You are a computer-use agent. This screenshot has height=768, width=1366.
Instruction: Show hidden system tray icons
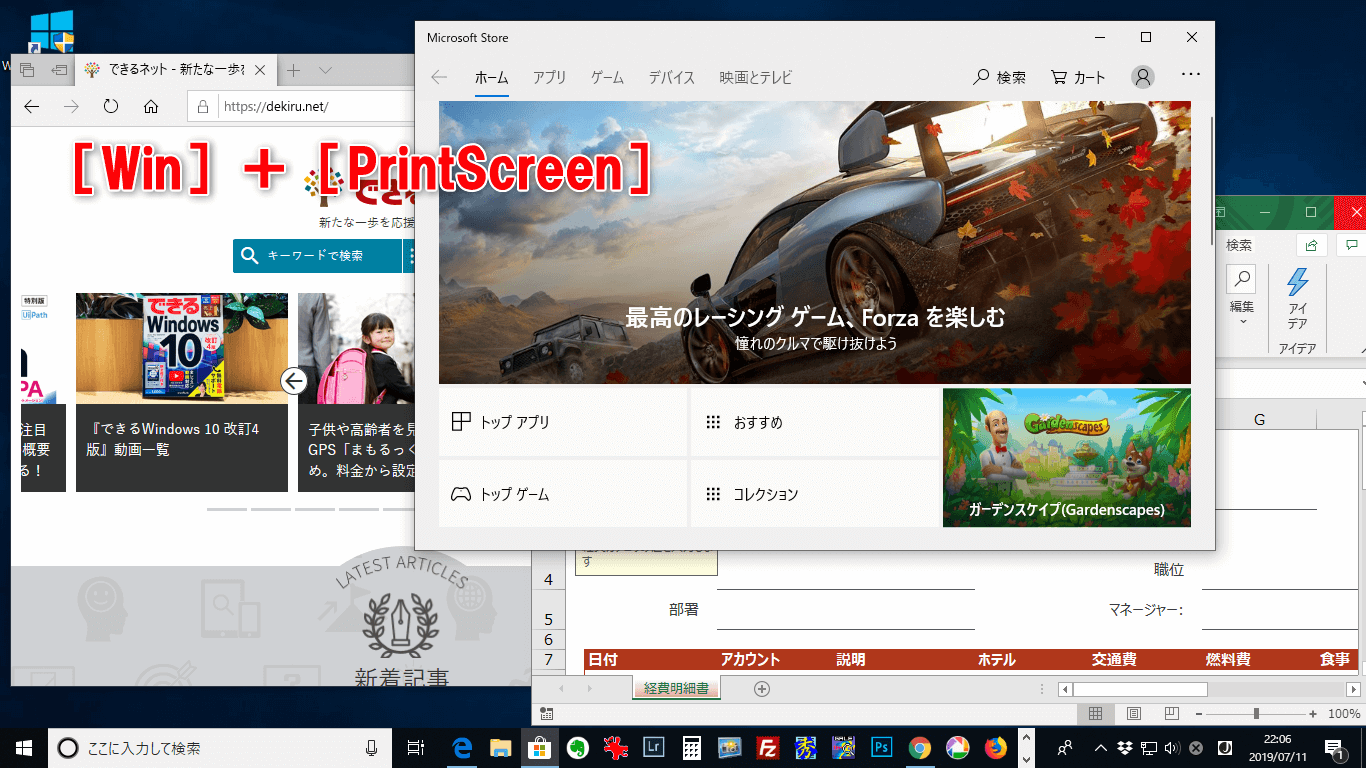[x=1101, y=747]
